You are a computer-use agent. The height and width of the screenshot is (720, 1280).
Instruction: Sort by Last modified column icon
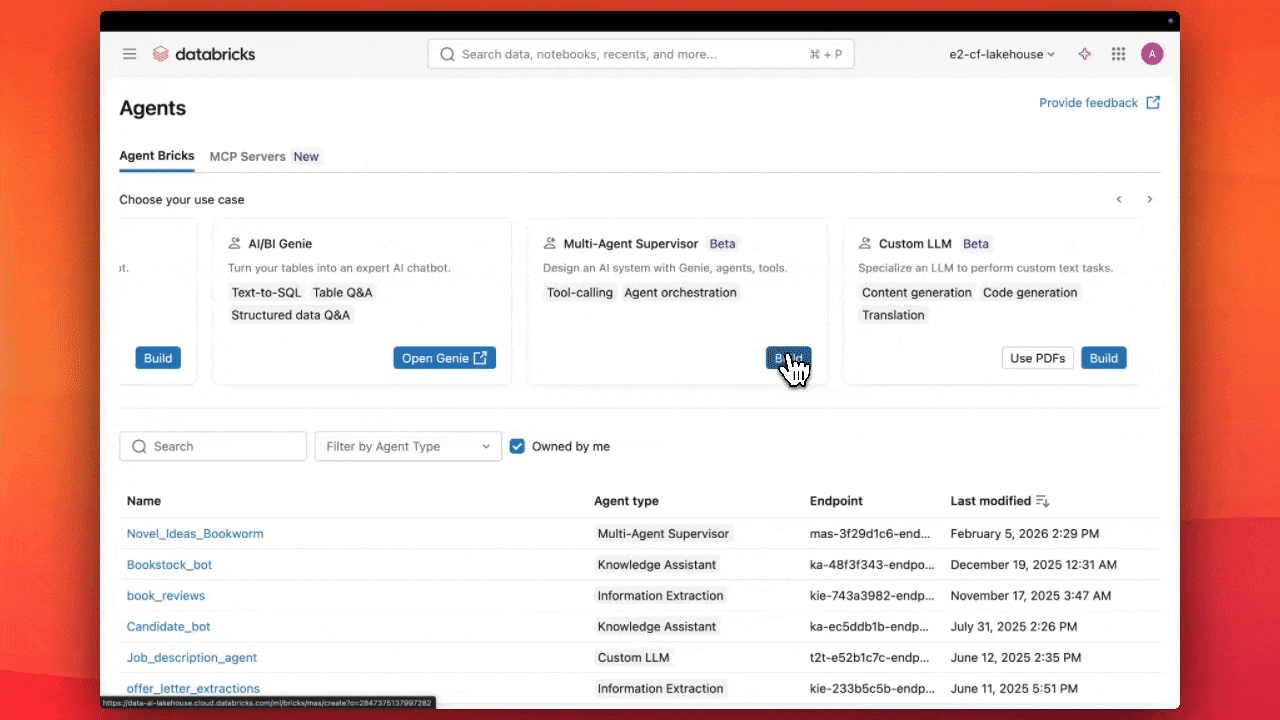click(1043, 501)
